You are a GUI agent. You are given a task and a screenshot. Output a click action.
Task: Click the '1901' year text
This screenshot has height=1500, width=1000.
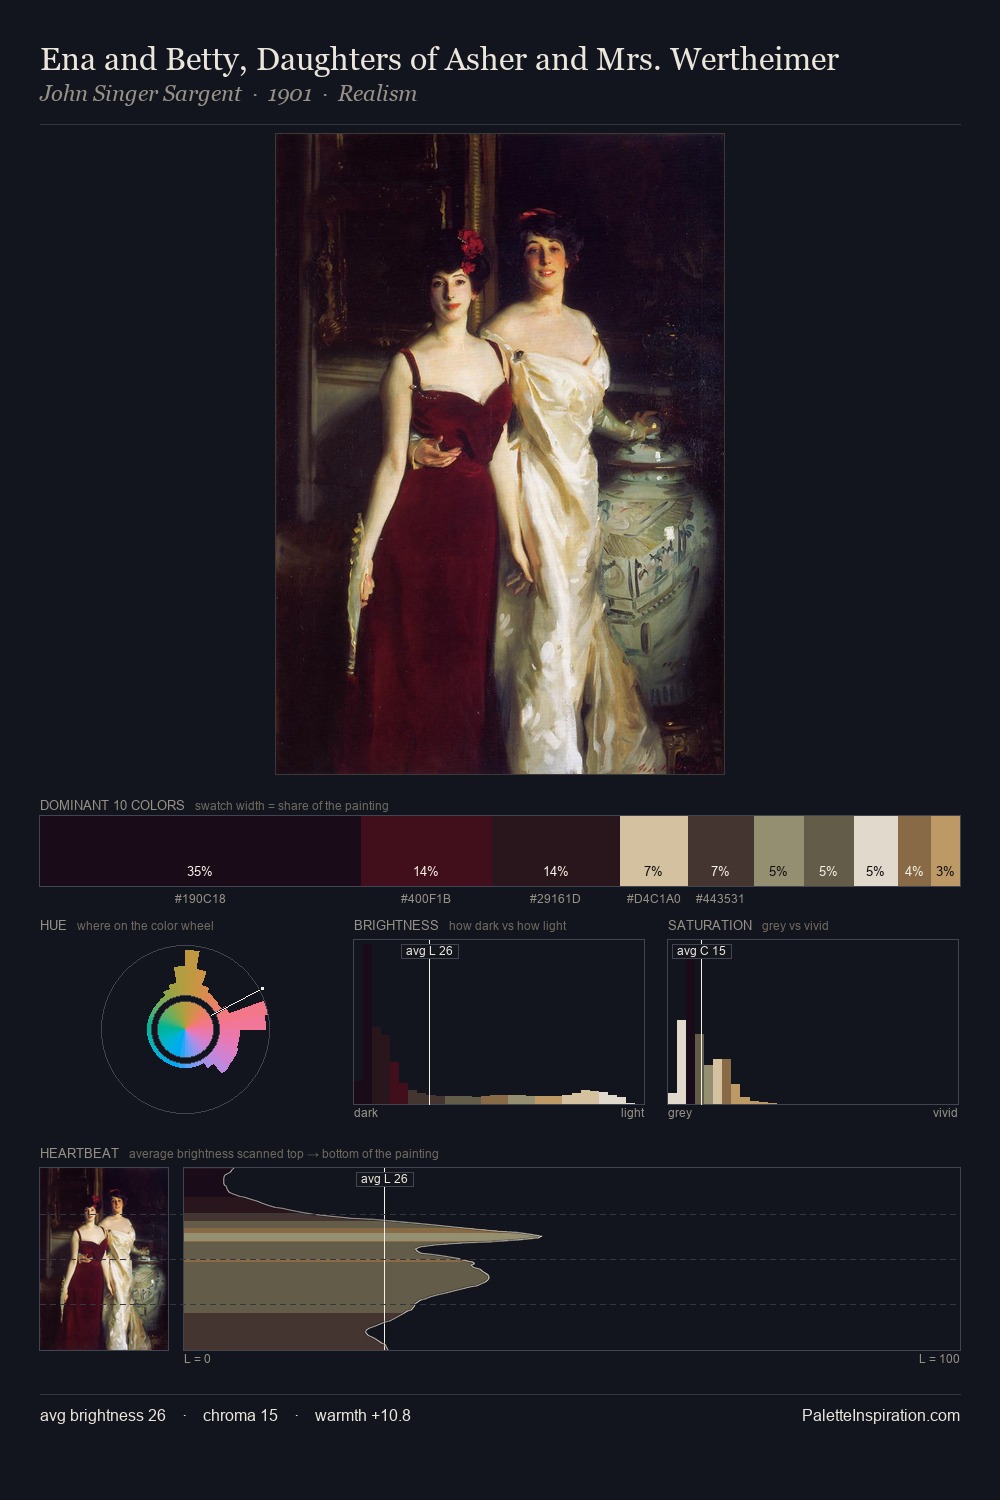(x=290, y=94)
